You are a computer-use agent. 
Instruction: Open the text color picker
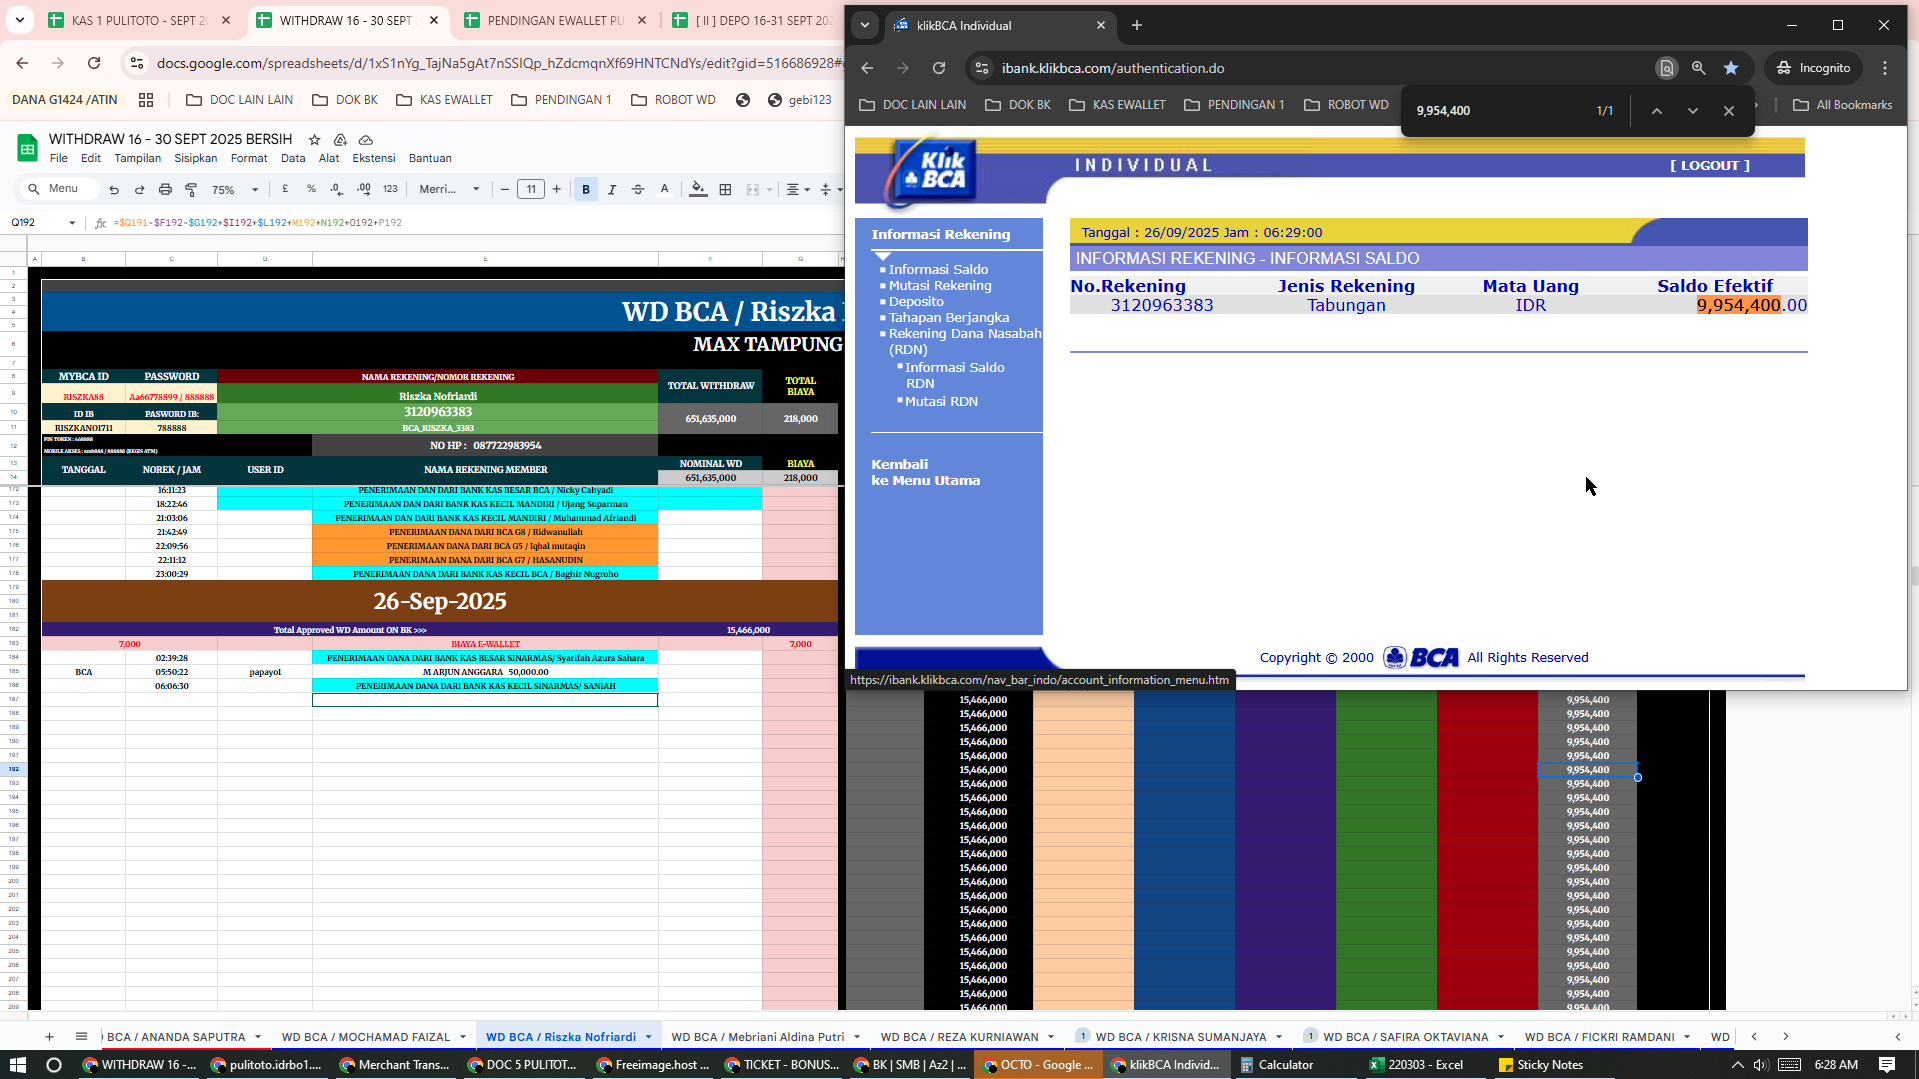[x=664, y=189]
